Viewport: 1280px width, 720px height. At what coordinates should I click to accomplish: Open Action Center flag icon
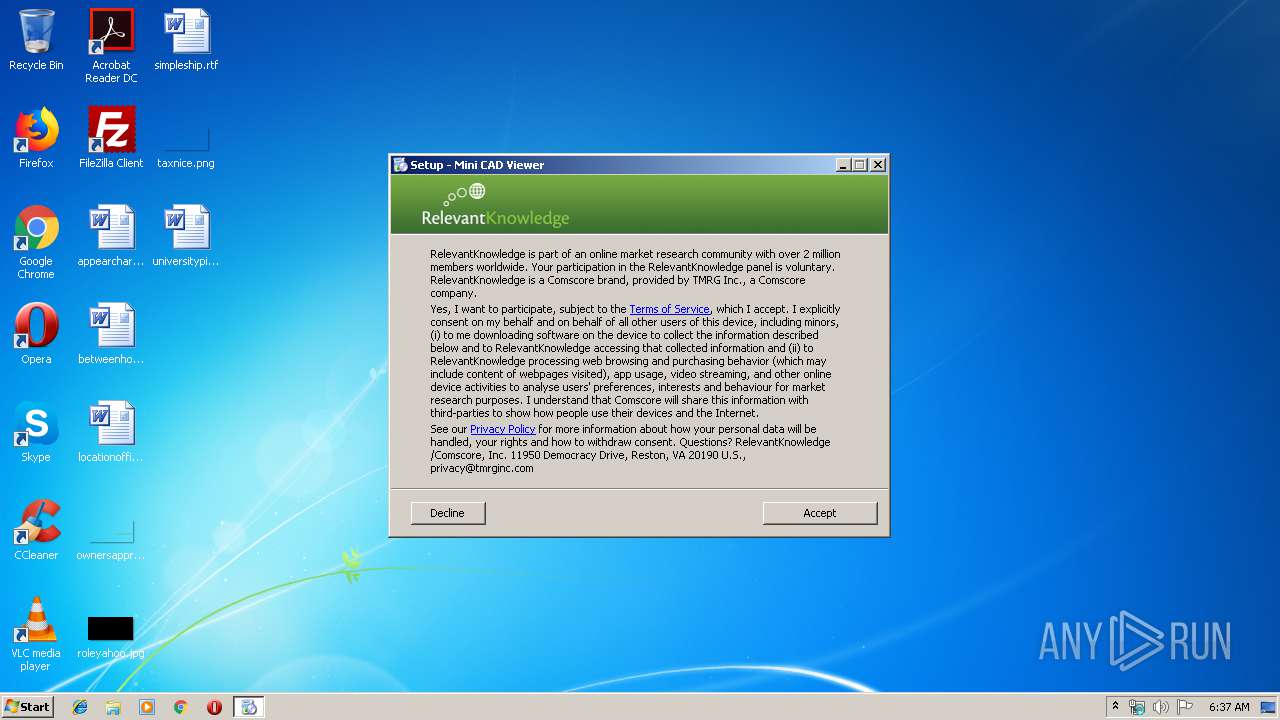pyautogui.click(x=1185, y=707)
